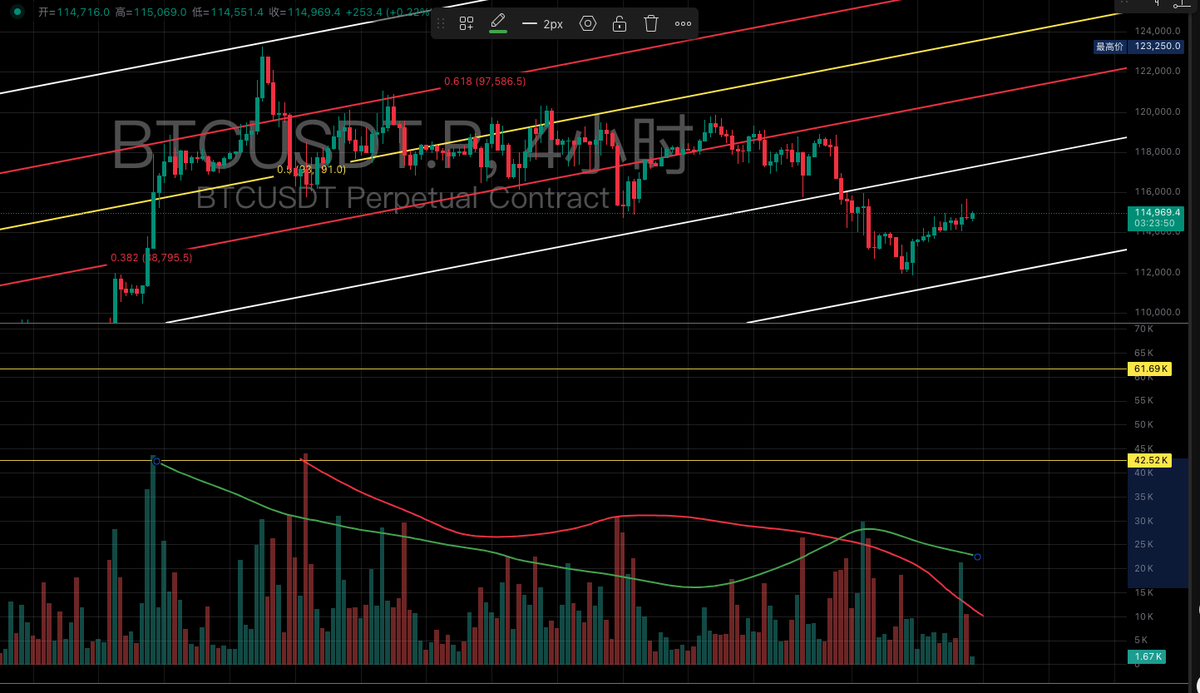Click the low price value 114,551.4
The image size is (1200, 693).
pyautogui.click(x=236, y=12)
